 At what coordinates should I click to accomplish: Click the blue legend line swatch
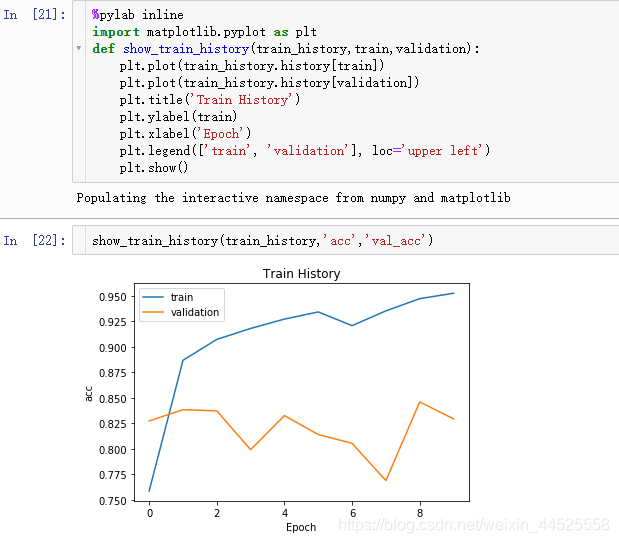coord(153,297)
